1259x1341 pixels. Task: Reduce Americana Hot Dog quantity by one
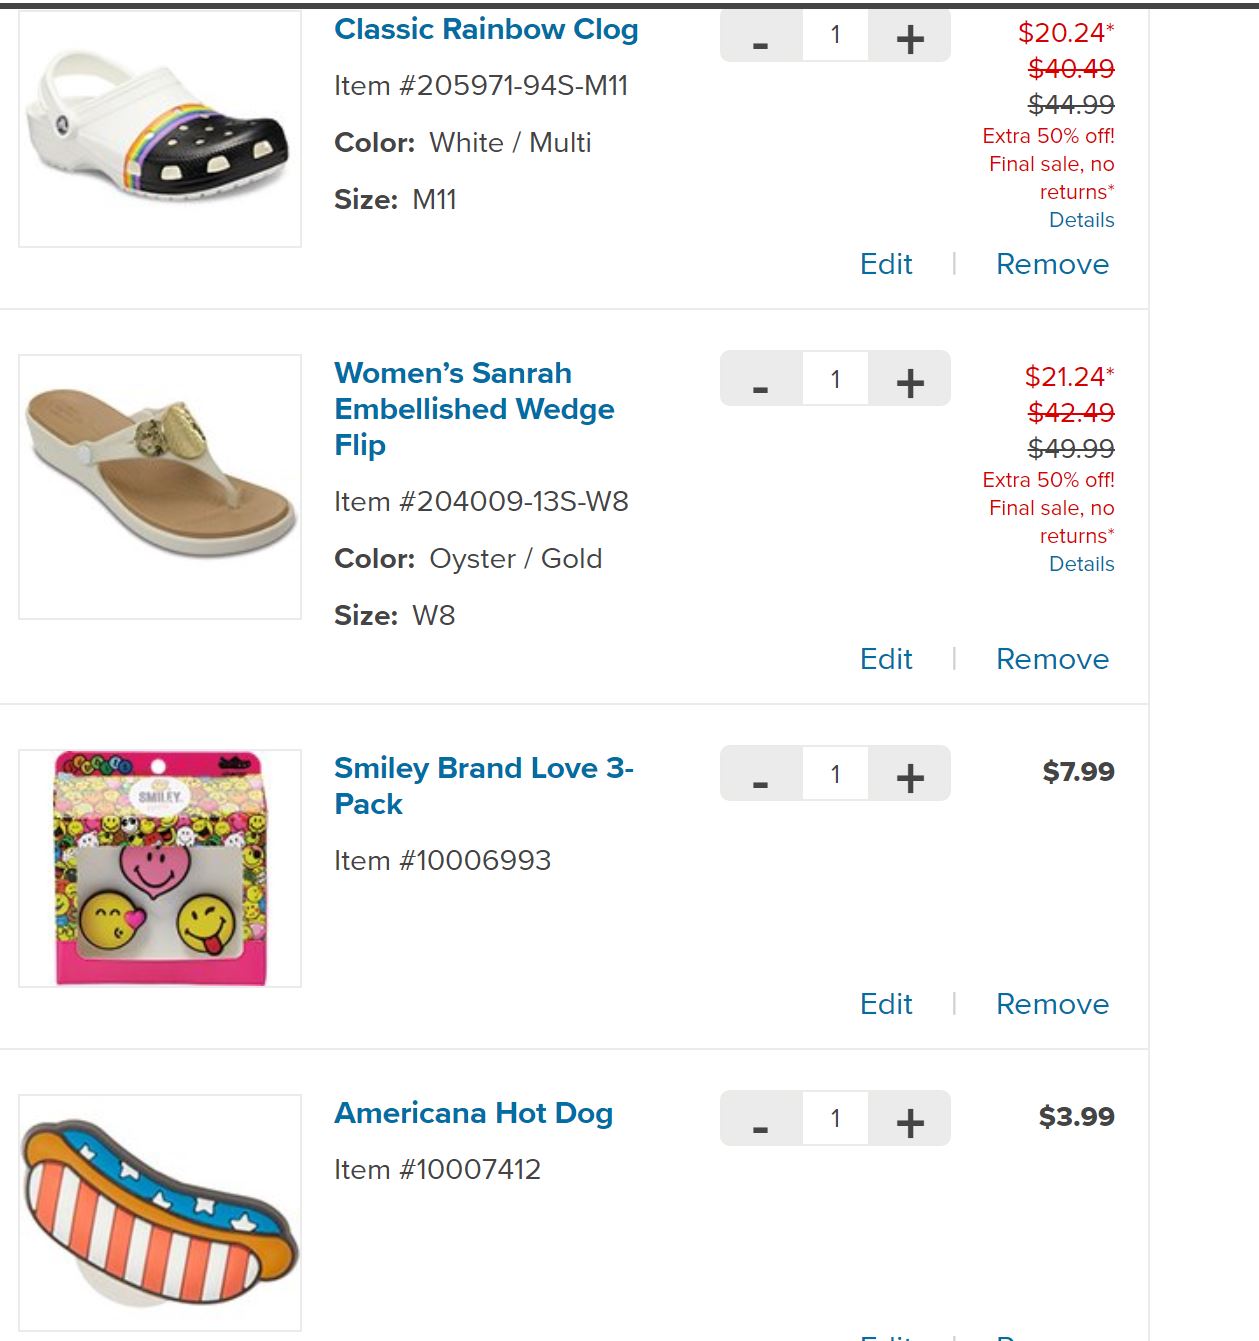click(x=761, y=1121)
